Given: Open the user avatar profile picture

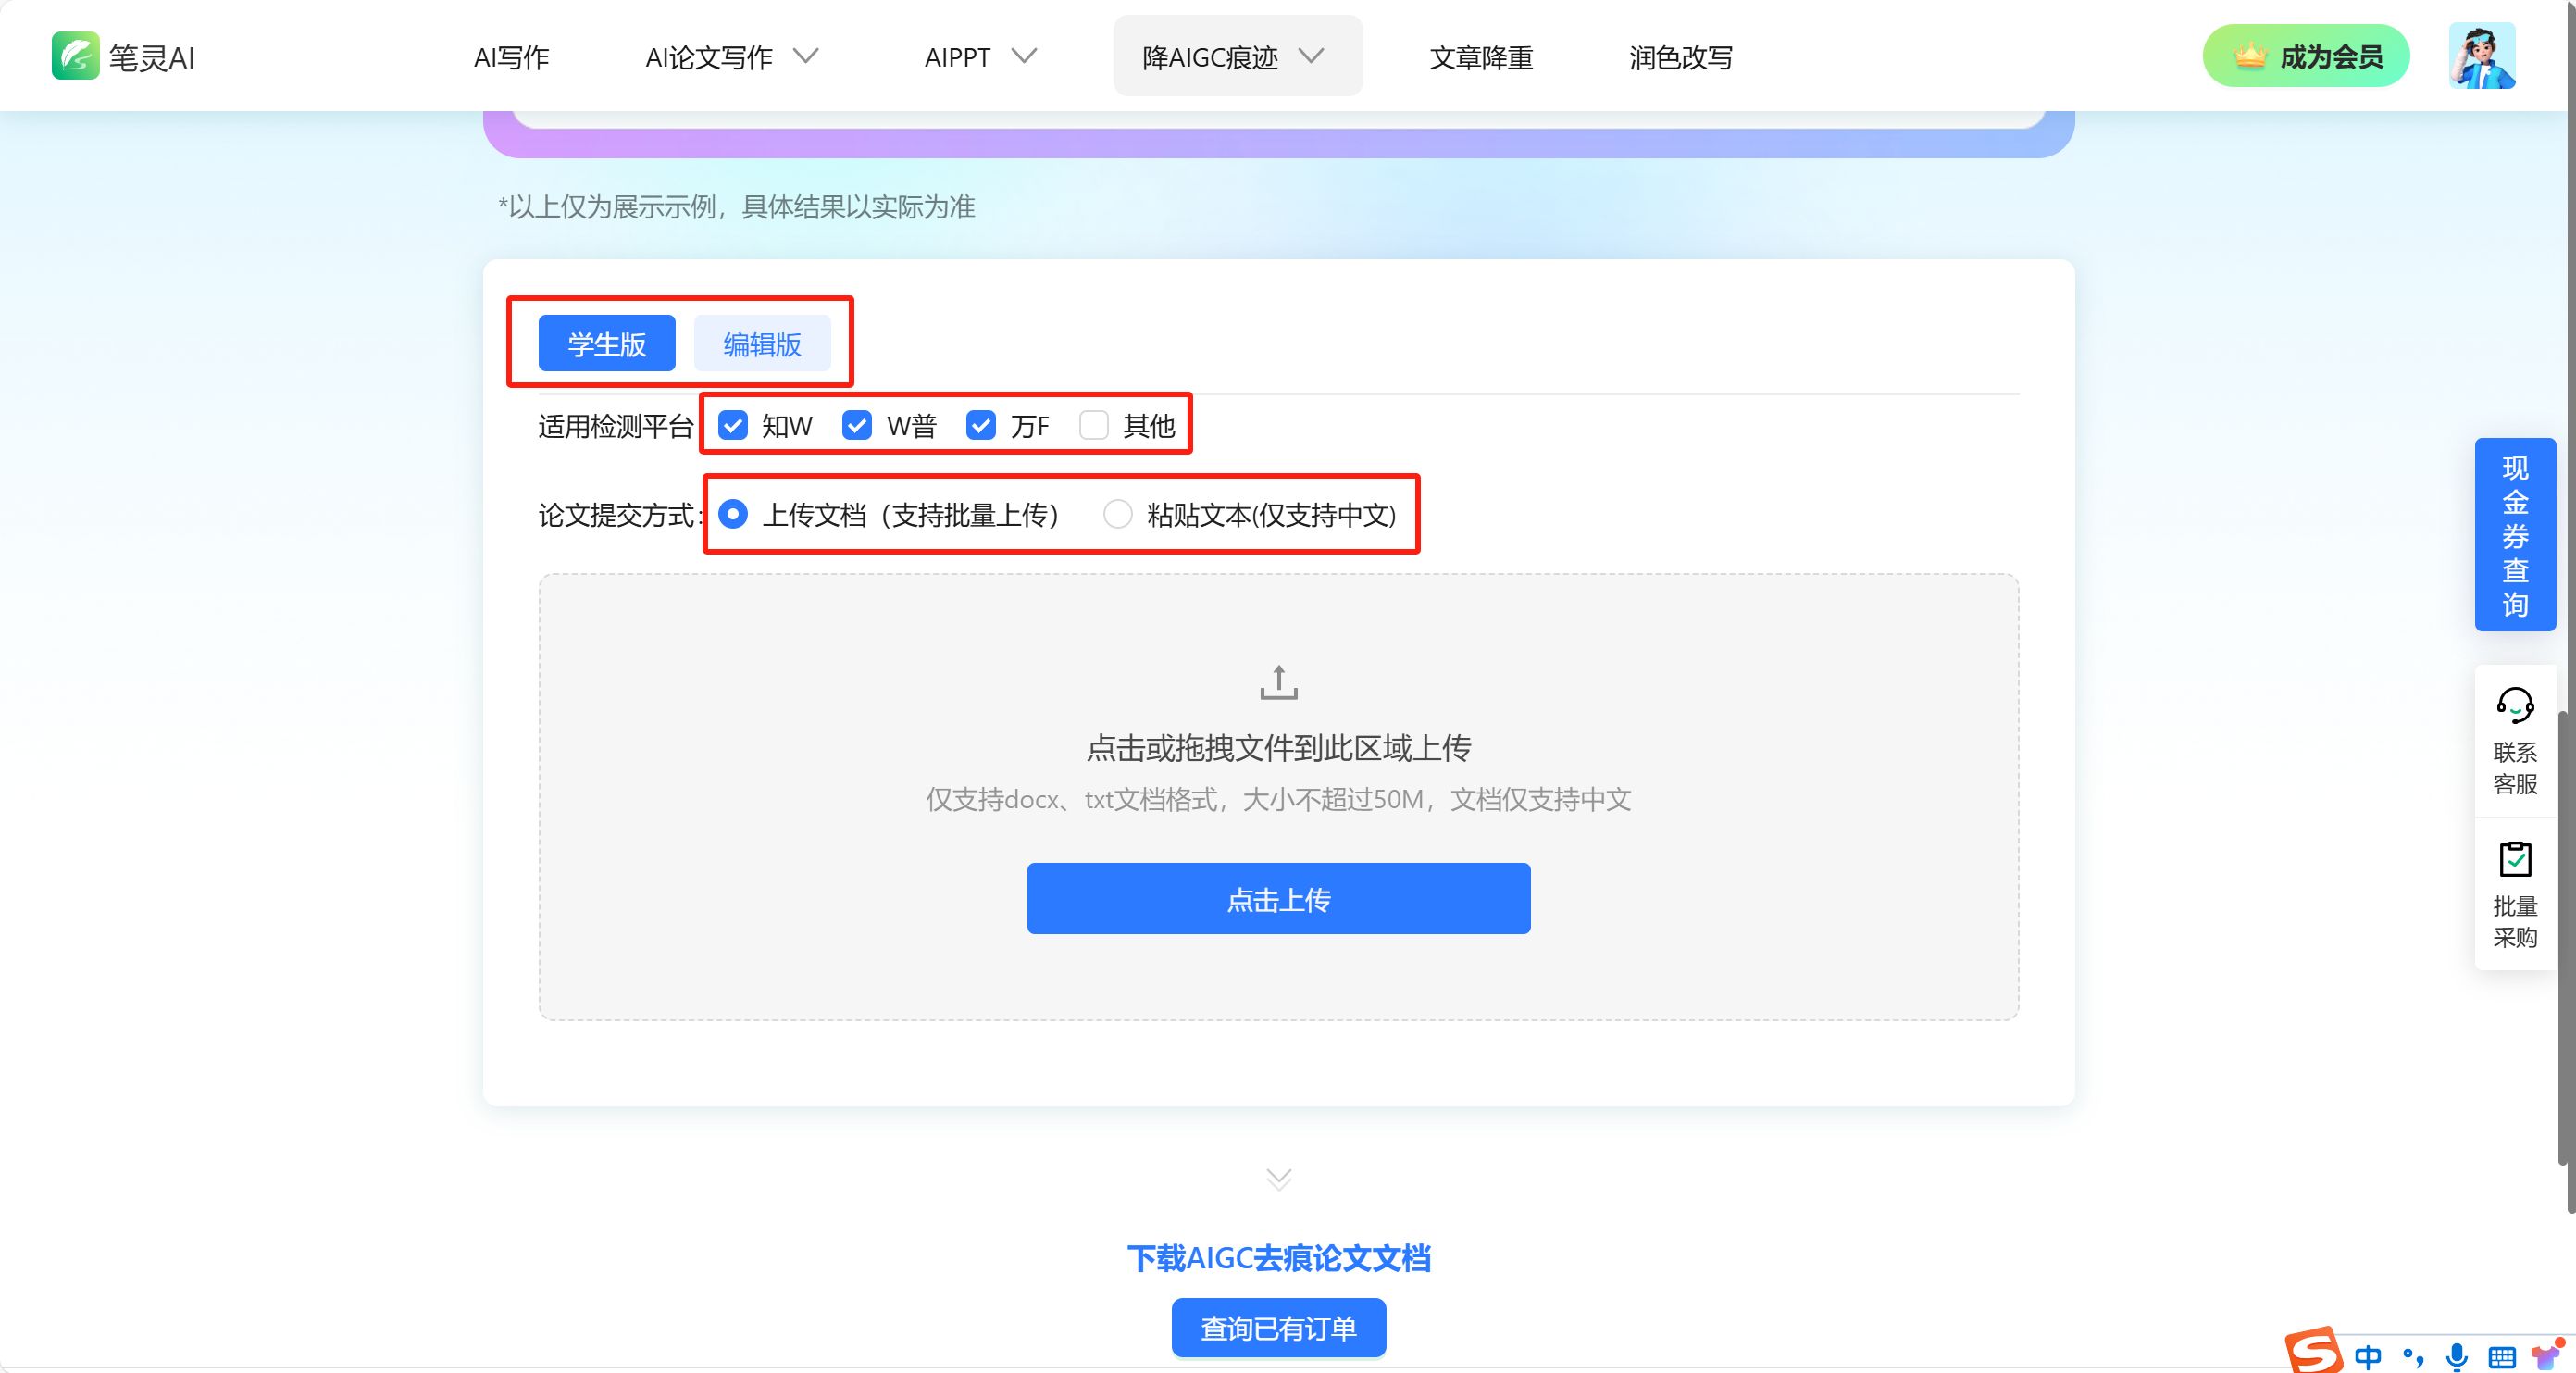Looking at the screenshot, I should pyautogui.click(x=2482, y=56).
